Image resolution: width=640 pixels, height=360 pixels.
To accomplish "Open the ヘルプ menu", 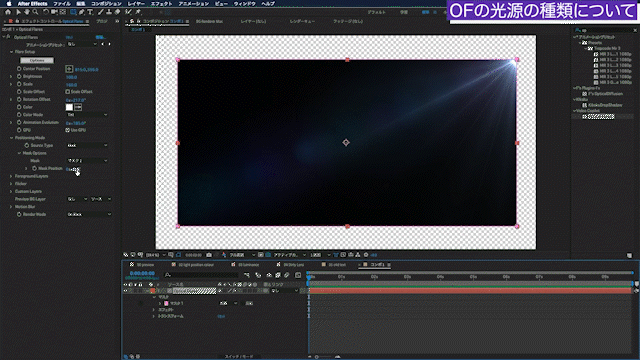I will [268, 4].
